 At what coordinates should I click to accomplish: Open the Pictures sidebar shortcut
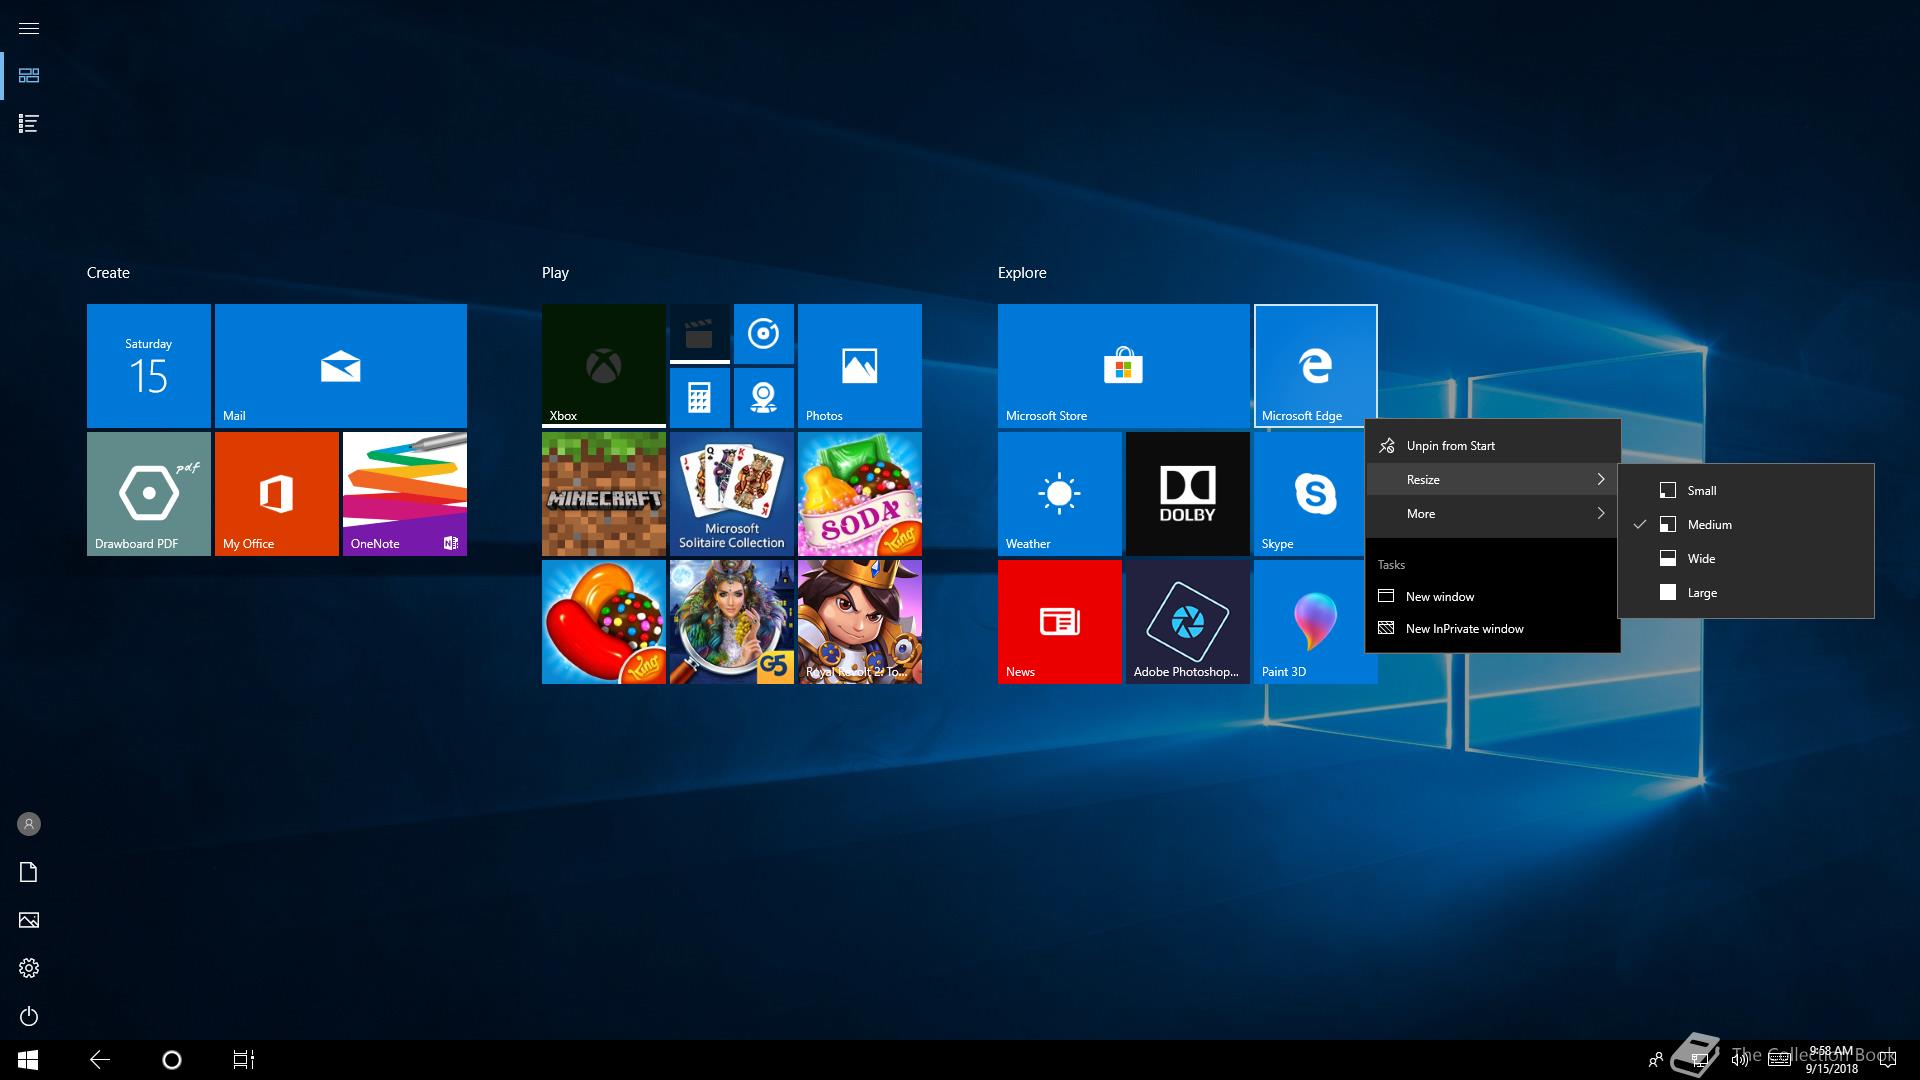(29, 920)
